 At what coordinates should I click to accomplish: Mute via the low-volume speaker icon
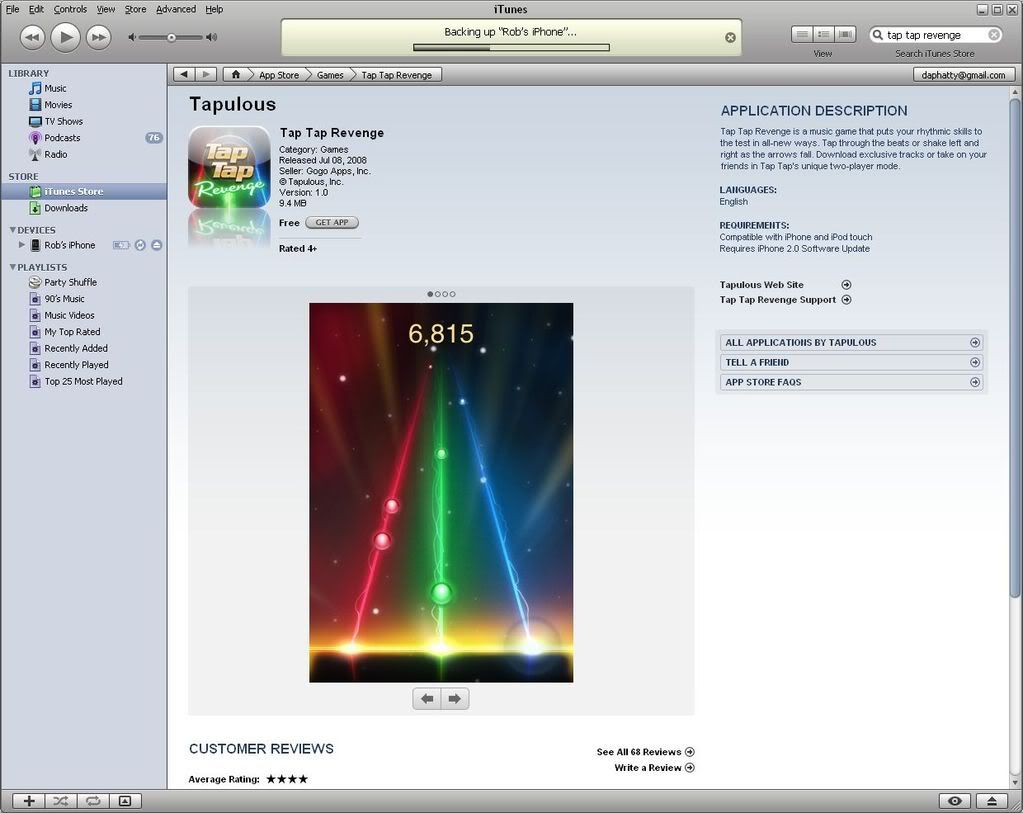(x=132, y=37)
